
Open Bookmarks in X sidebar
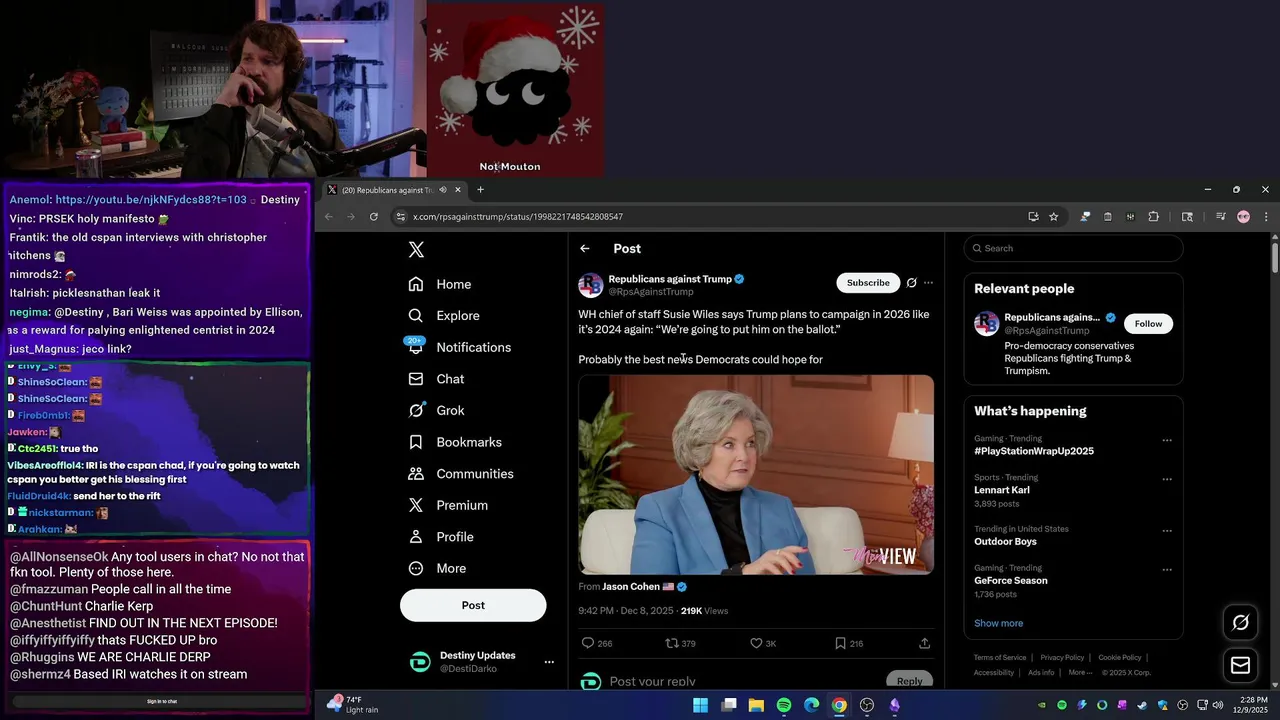click(455, 442)
